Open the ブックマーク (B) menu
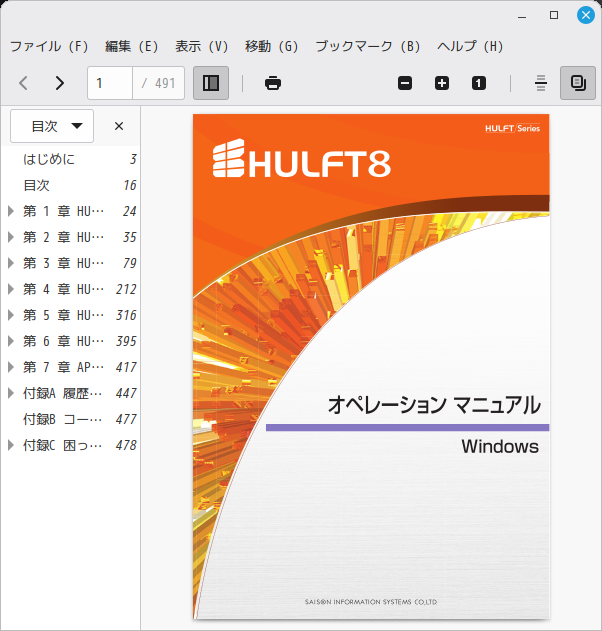The image size is (602, 631). click(x=367, y=46)
